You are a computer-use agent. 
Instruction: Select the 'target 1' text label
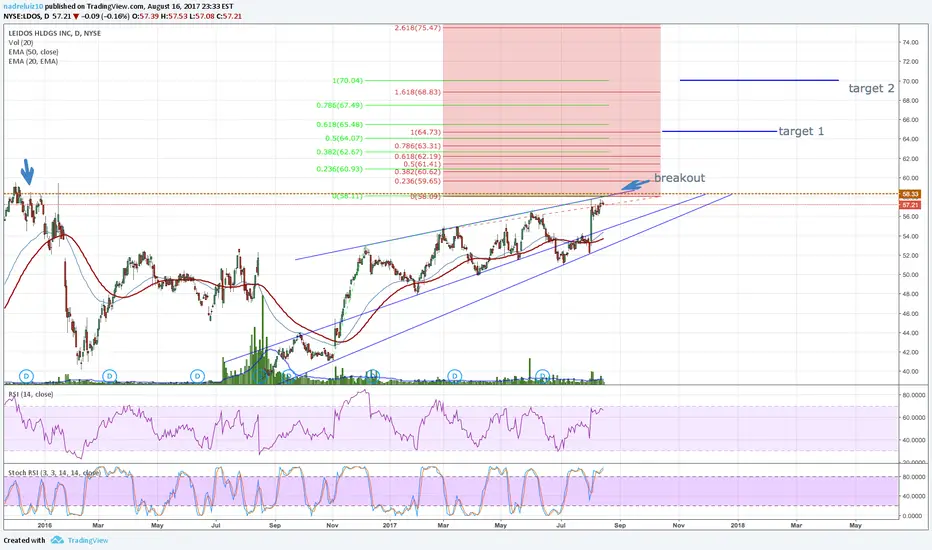(801, 131)
